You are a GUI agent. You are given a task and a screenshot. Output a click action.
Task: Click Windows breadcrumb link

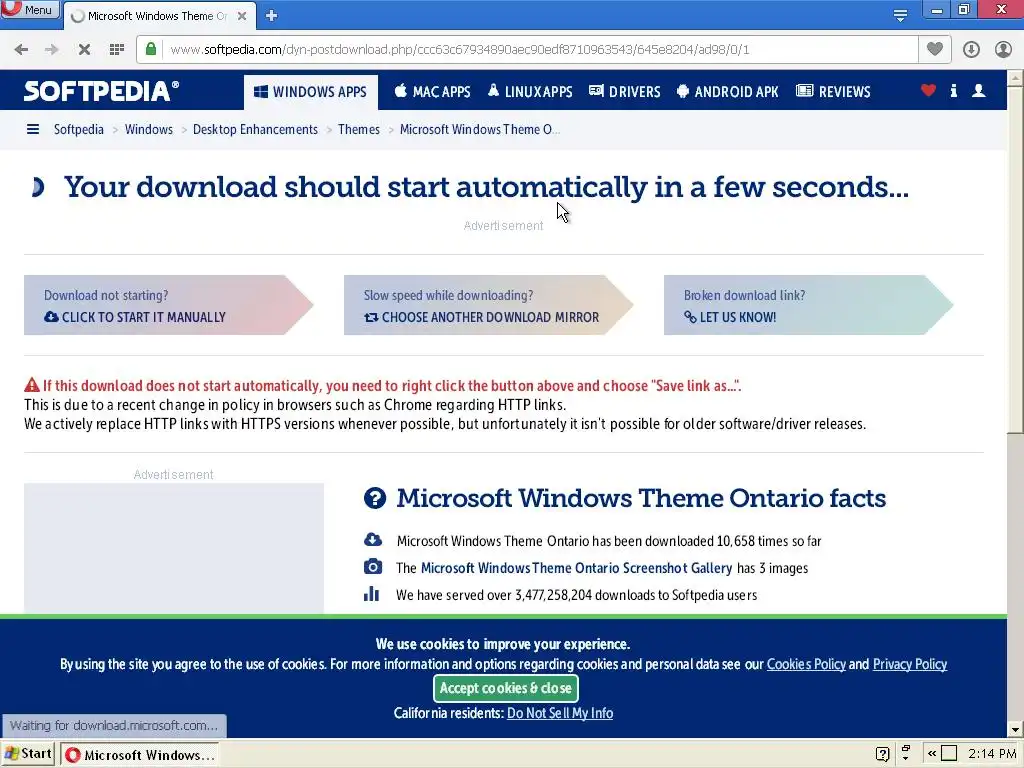tap(149, 129)
